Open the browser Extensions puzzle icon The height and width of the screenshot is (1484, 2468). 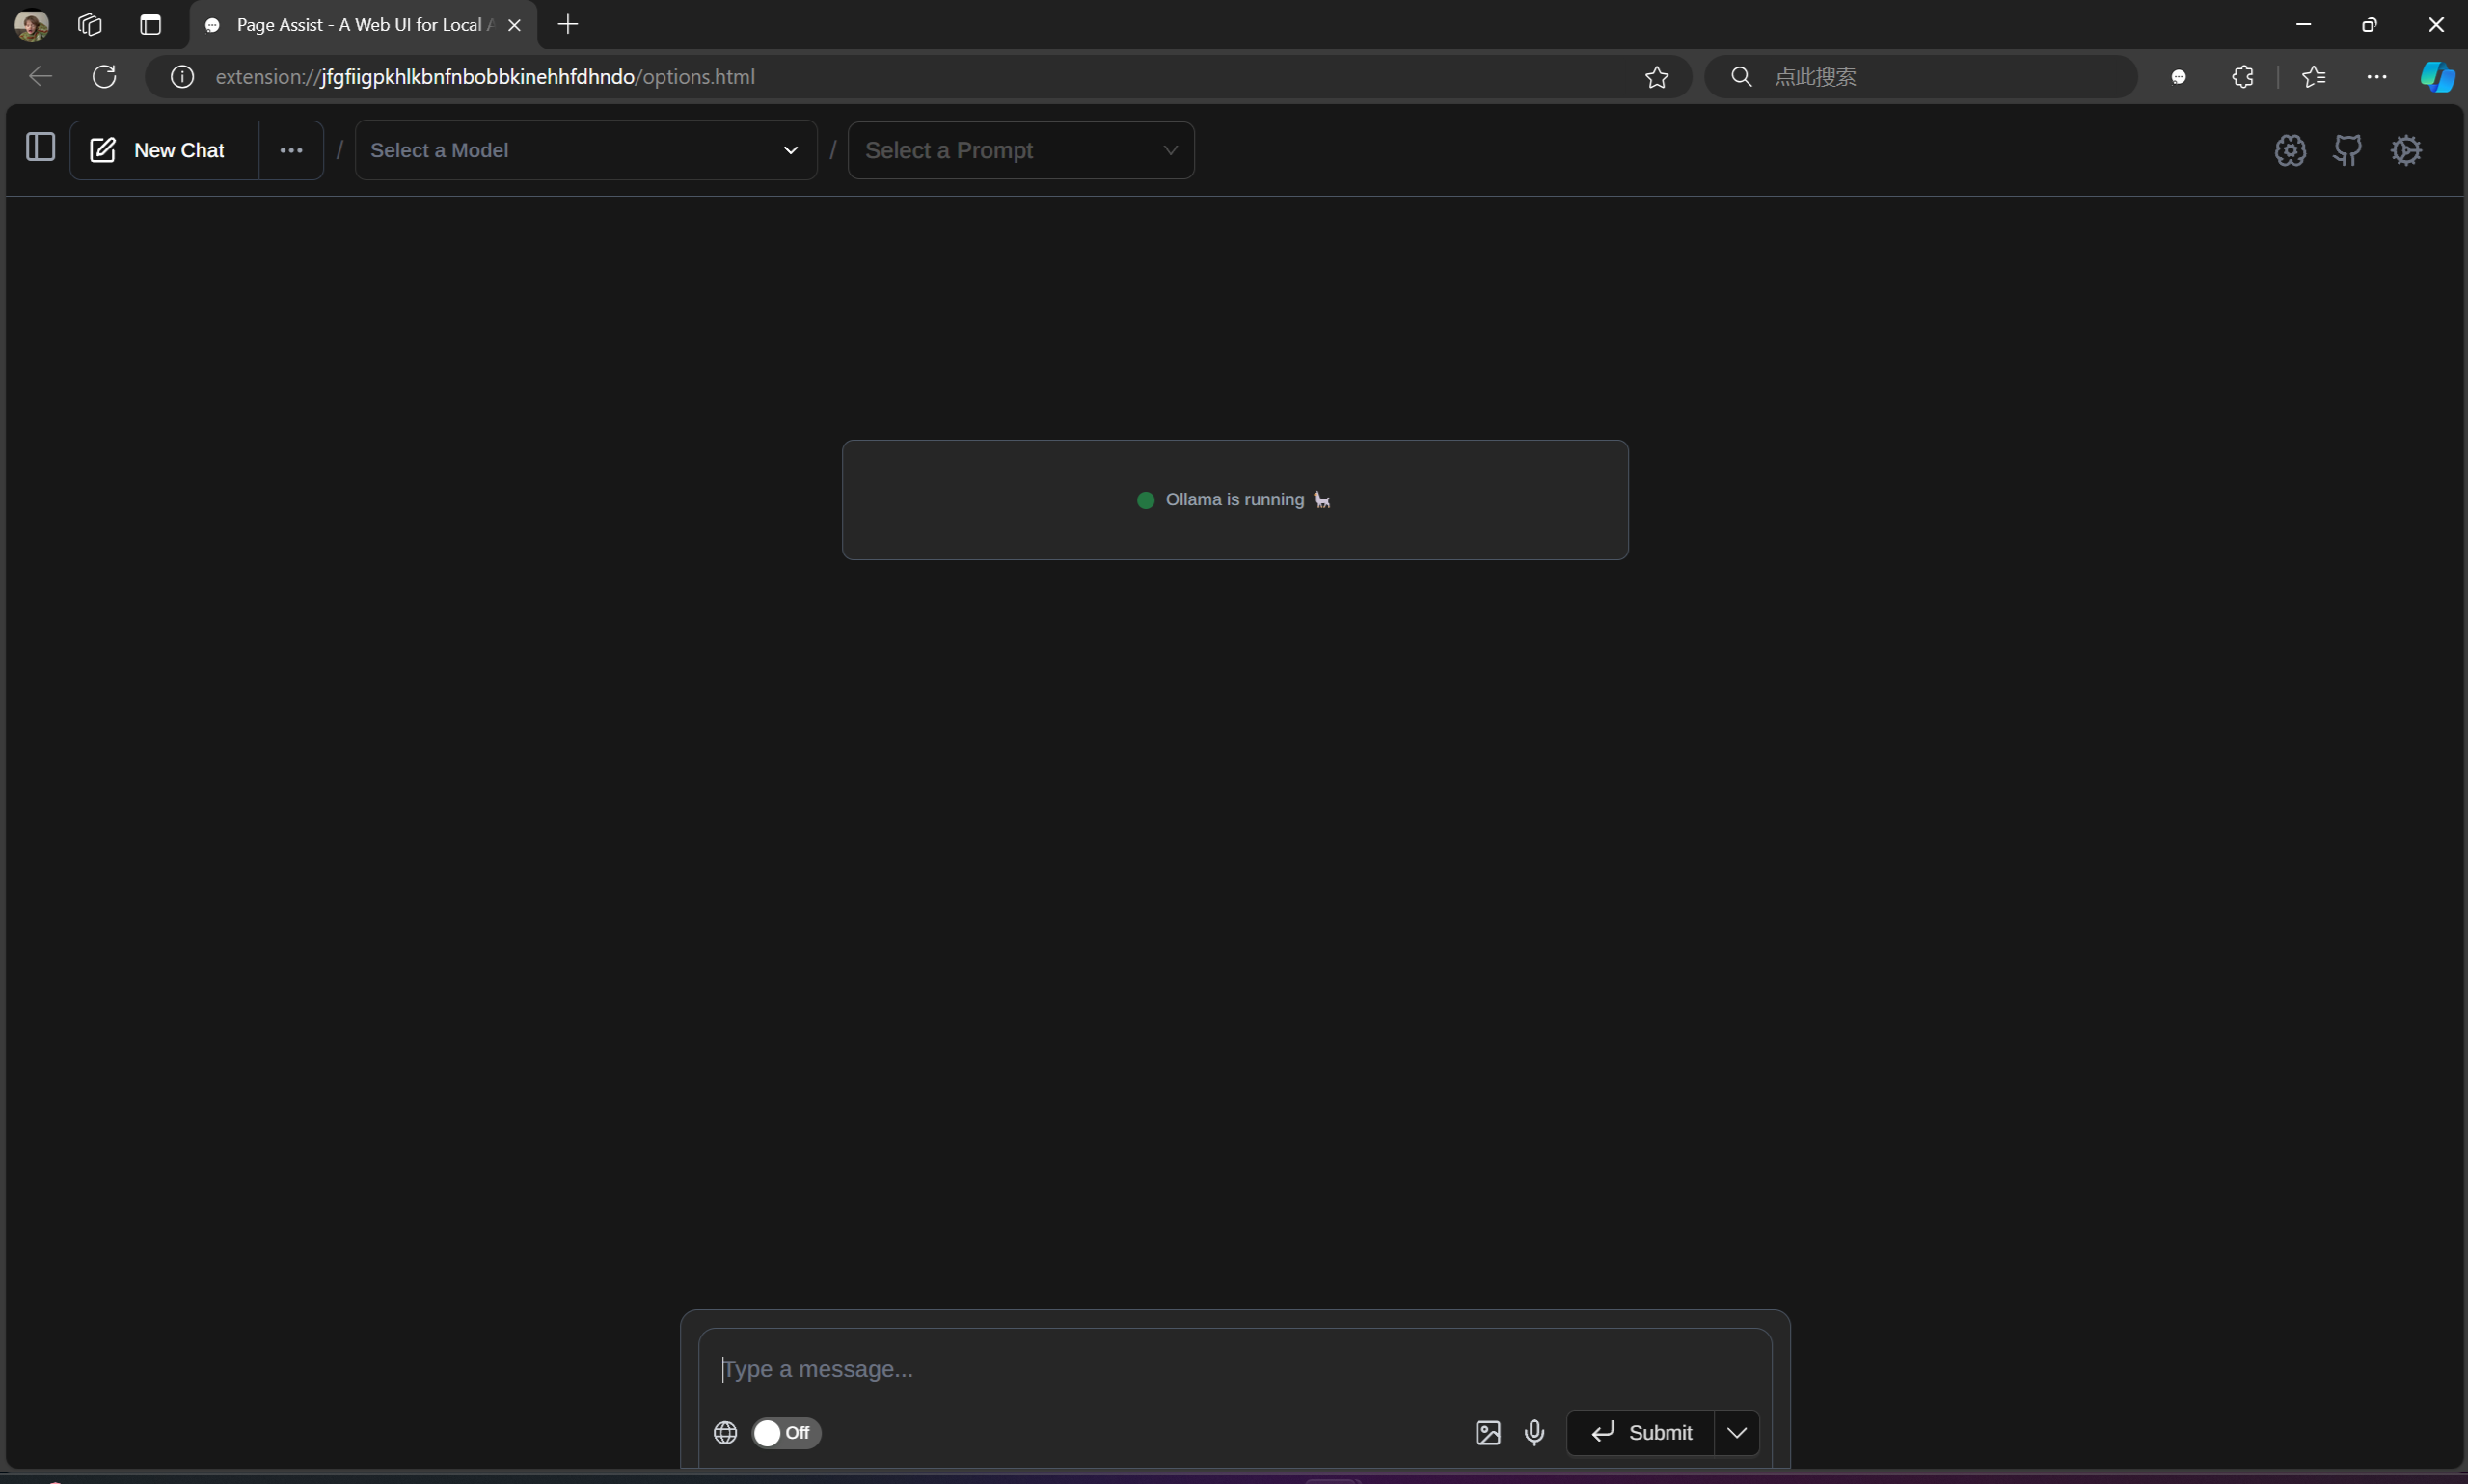click(x=2242, y=77)
